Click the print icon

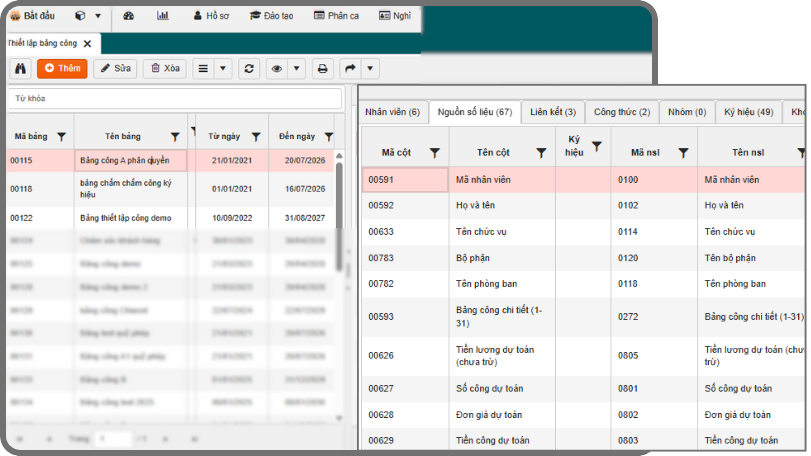click(322, 68)
